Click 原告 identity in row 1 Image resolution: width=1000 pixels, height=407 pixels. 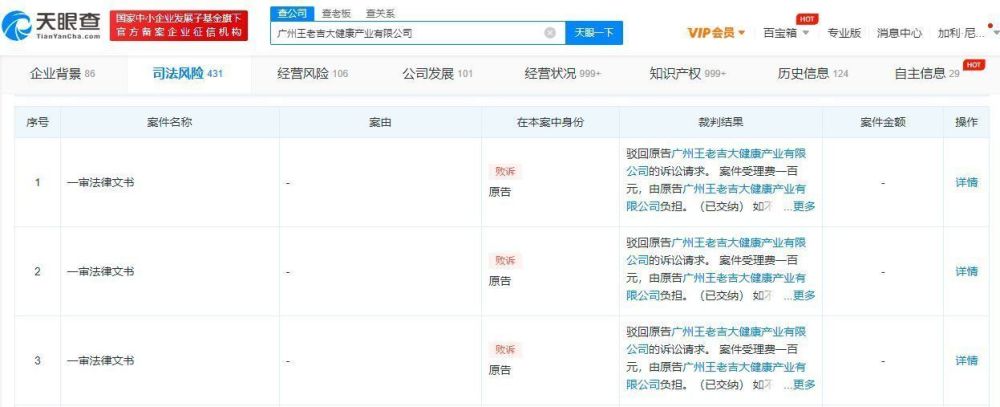pos(500,191)
